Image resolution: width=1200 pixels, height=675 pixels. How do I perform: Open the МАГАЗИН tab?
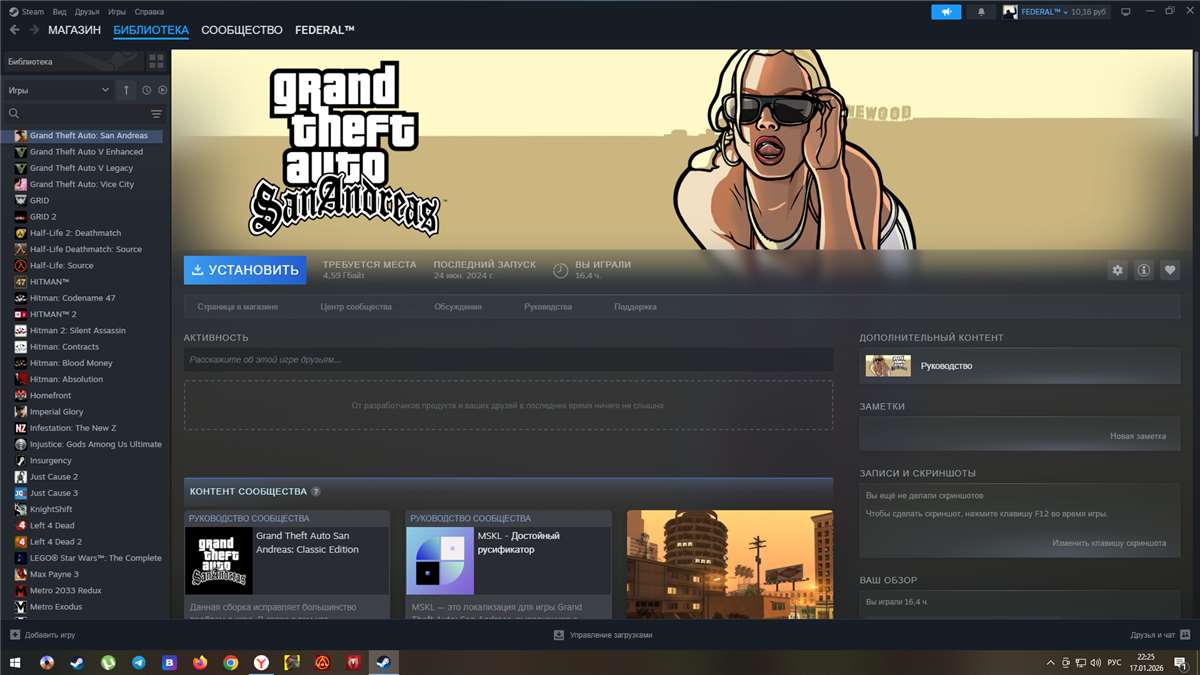[x=74, y=30]
